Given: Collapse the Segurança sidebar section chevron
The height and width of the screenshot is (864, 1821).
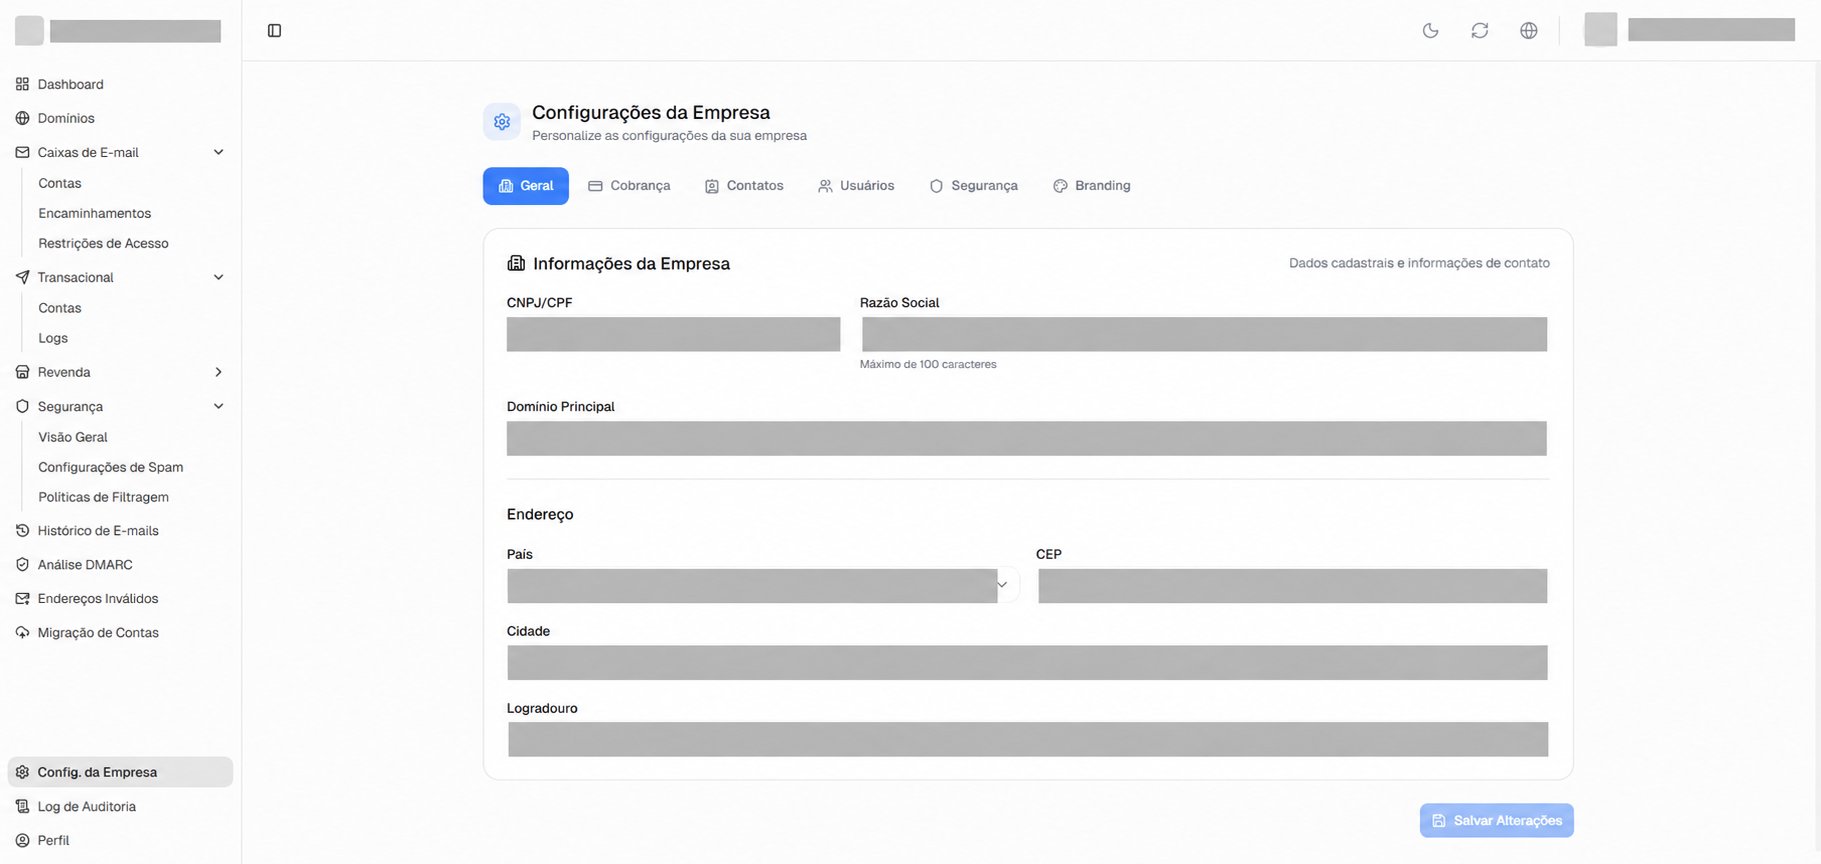Looking at the screenshot, I should click(x=218, y=406).
